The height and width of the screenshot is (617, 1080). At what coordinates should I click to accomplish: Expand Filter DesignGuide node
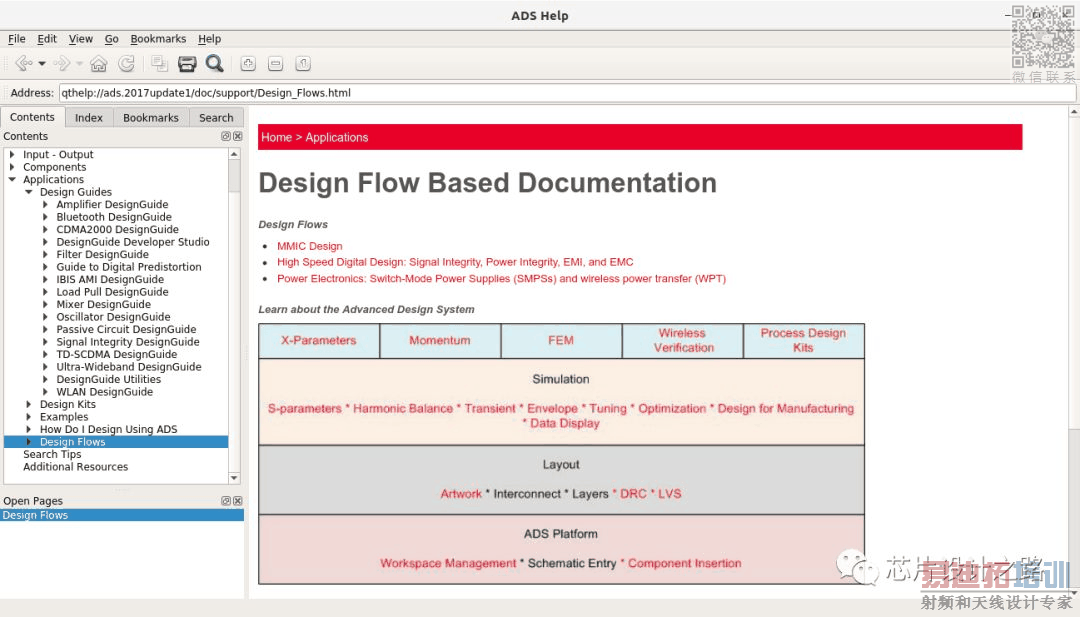click(x=45, y=254)
